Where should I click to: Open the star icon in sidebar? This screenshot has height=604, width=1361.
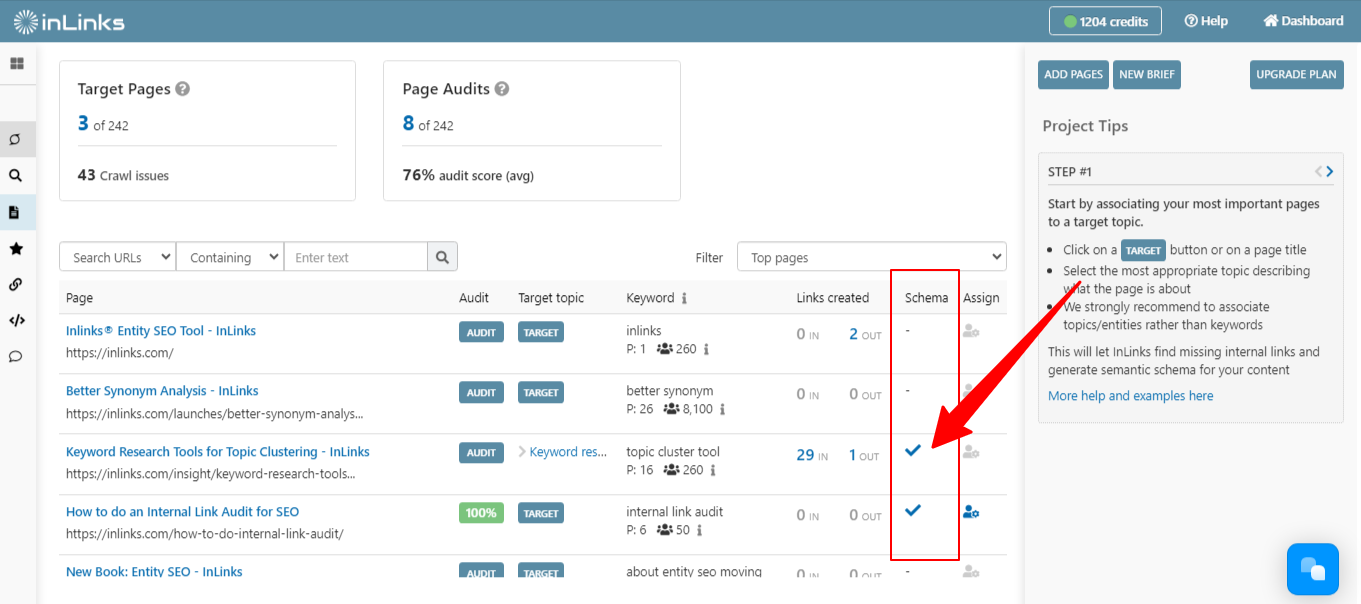16,248
